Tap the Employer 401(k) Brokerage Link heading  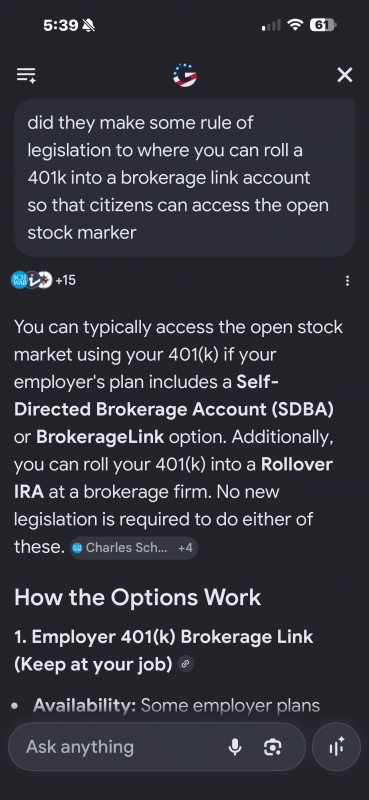click(163, 651)
